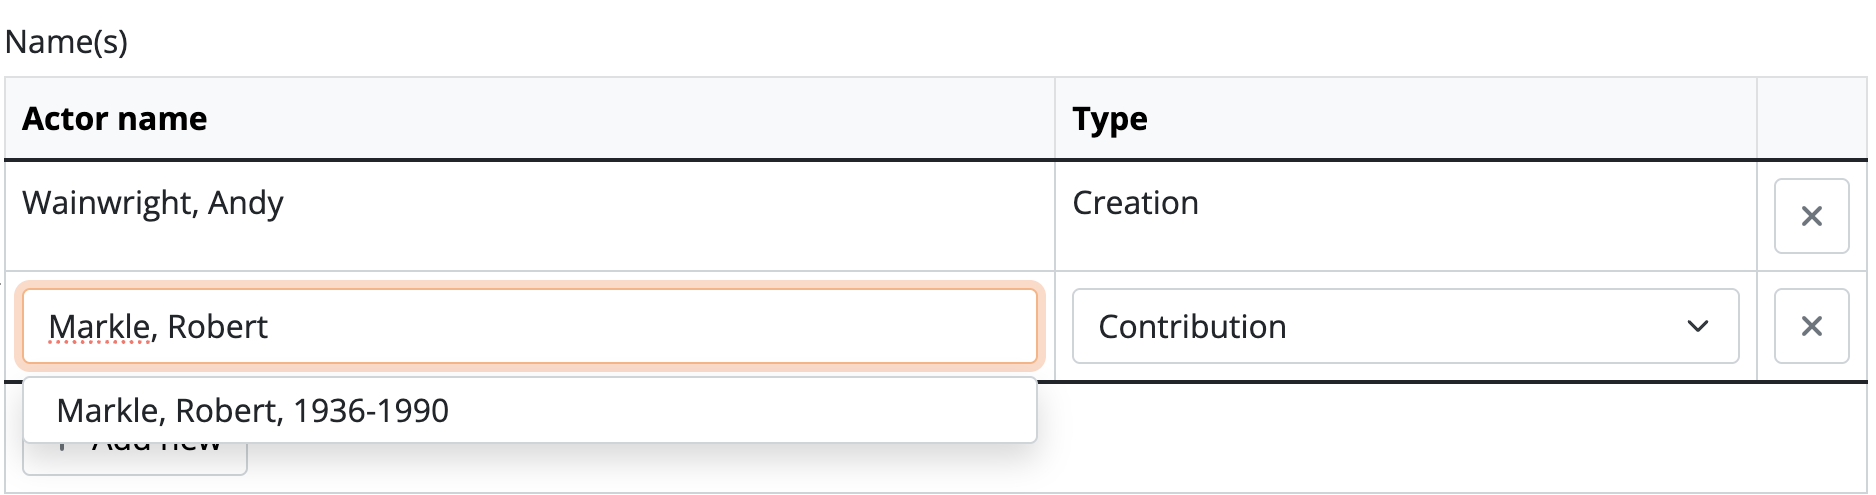Click the Wainwright, Andy name cell
Image resolution: width=1876 pixels, height=495 pixels.
point(153,203)
